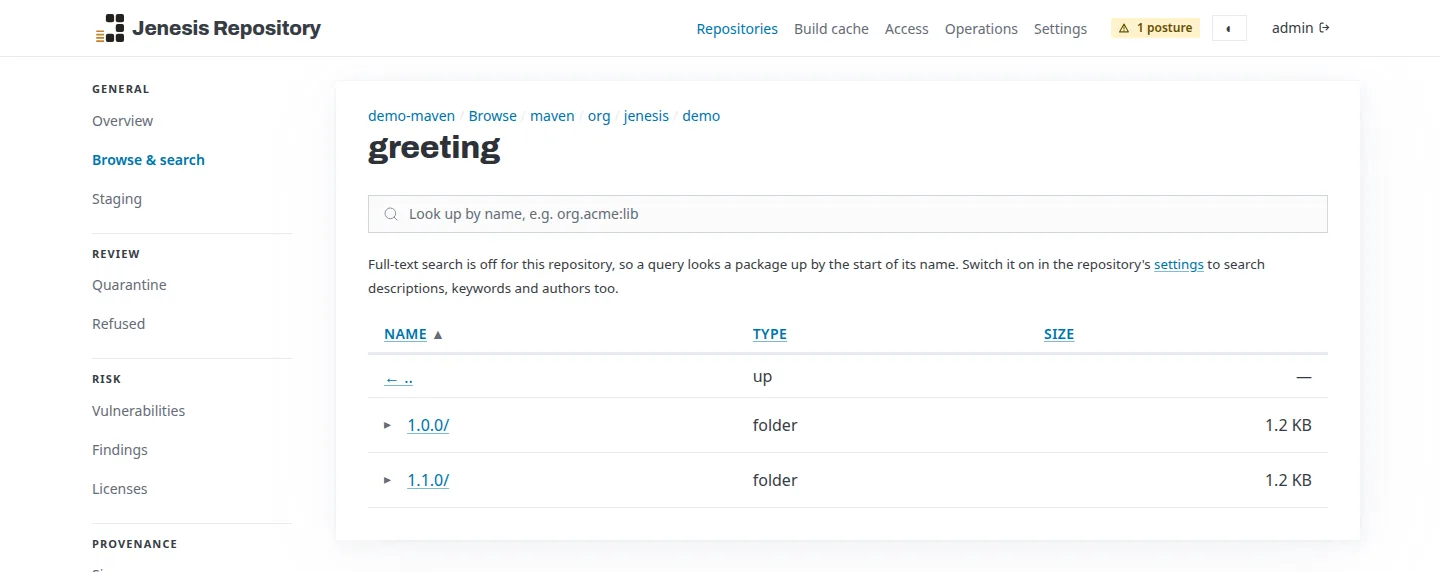This screenshot has width=1440, height=572.
Task: Open the 1.1.0/ folder link
Action: pyautogui.click(x=428, y=480)
